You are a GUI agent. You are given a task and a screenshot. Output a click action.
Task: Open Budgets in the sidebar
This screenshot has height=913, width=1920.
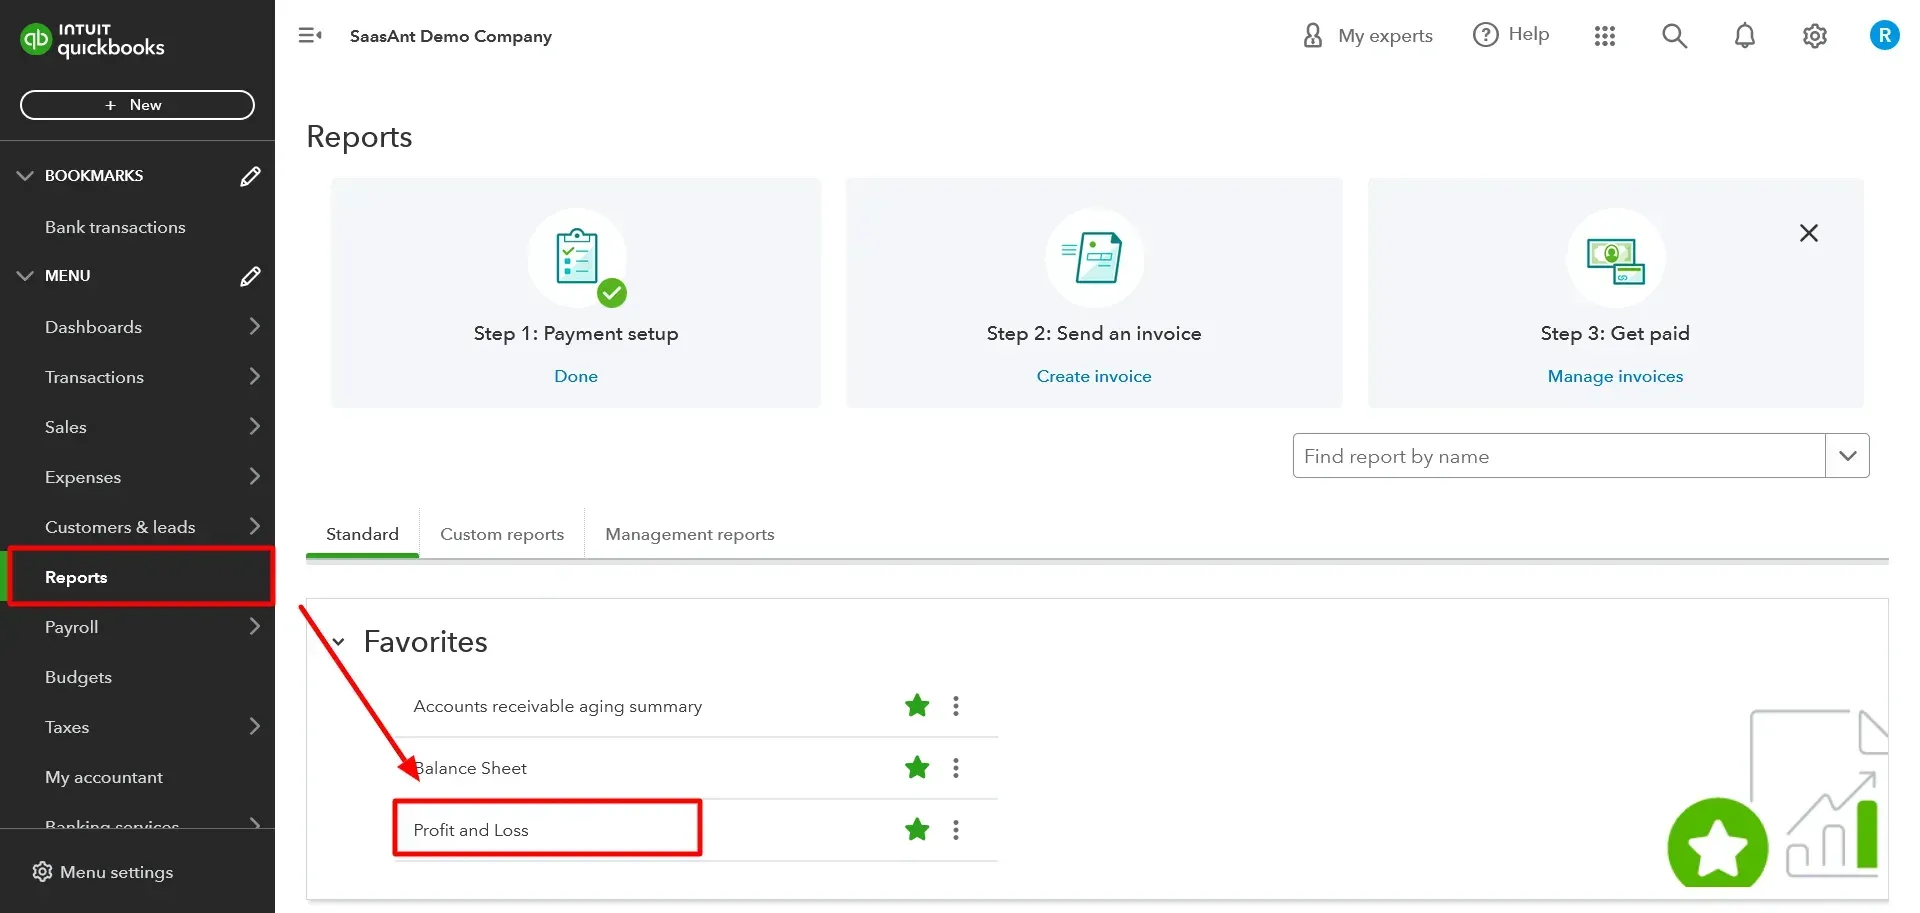click(x=78, y=677)
